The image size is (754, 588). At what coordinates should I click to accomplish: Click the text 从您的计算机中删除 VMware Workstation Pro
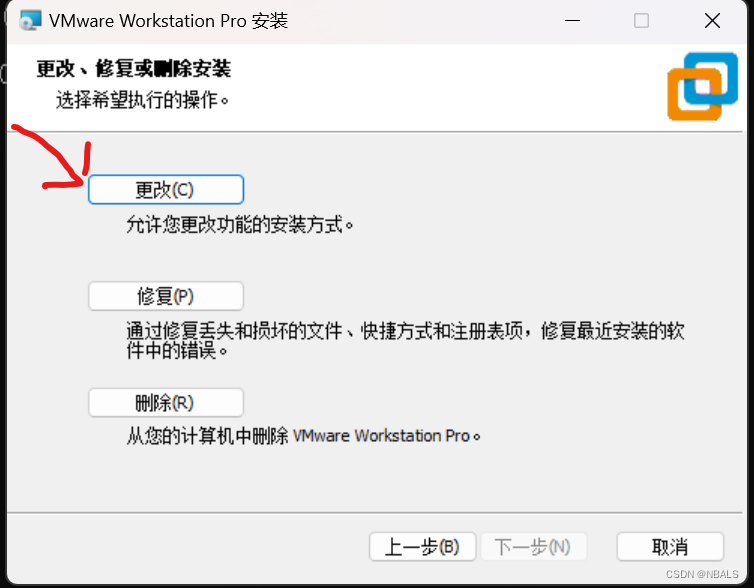(x=303, y=436)
